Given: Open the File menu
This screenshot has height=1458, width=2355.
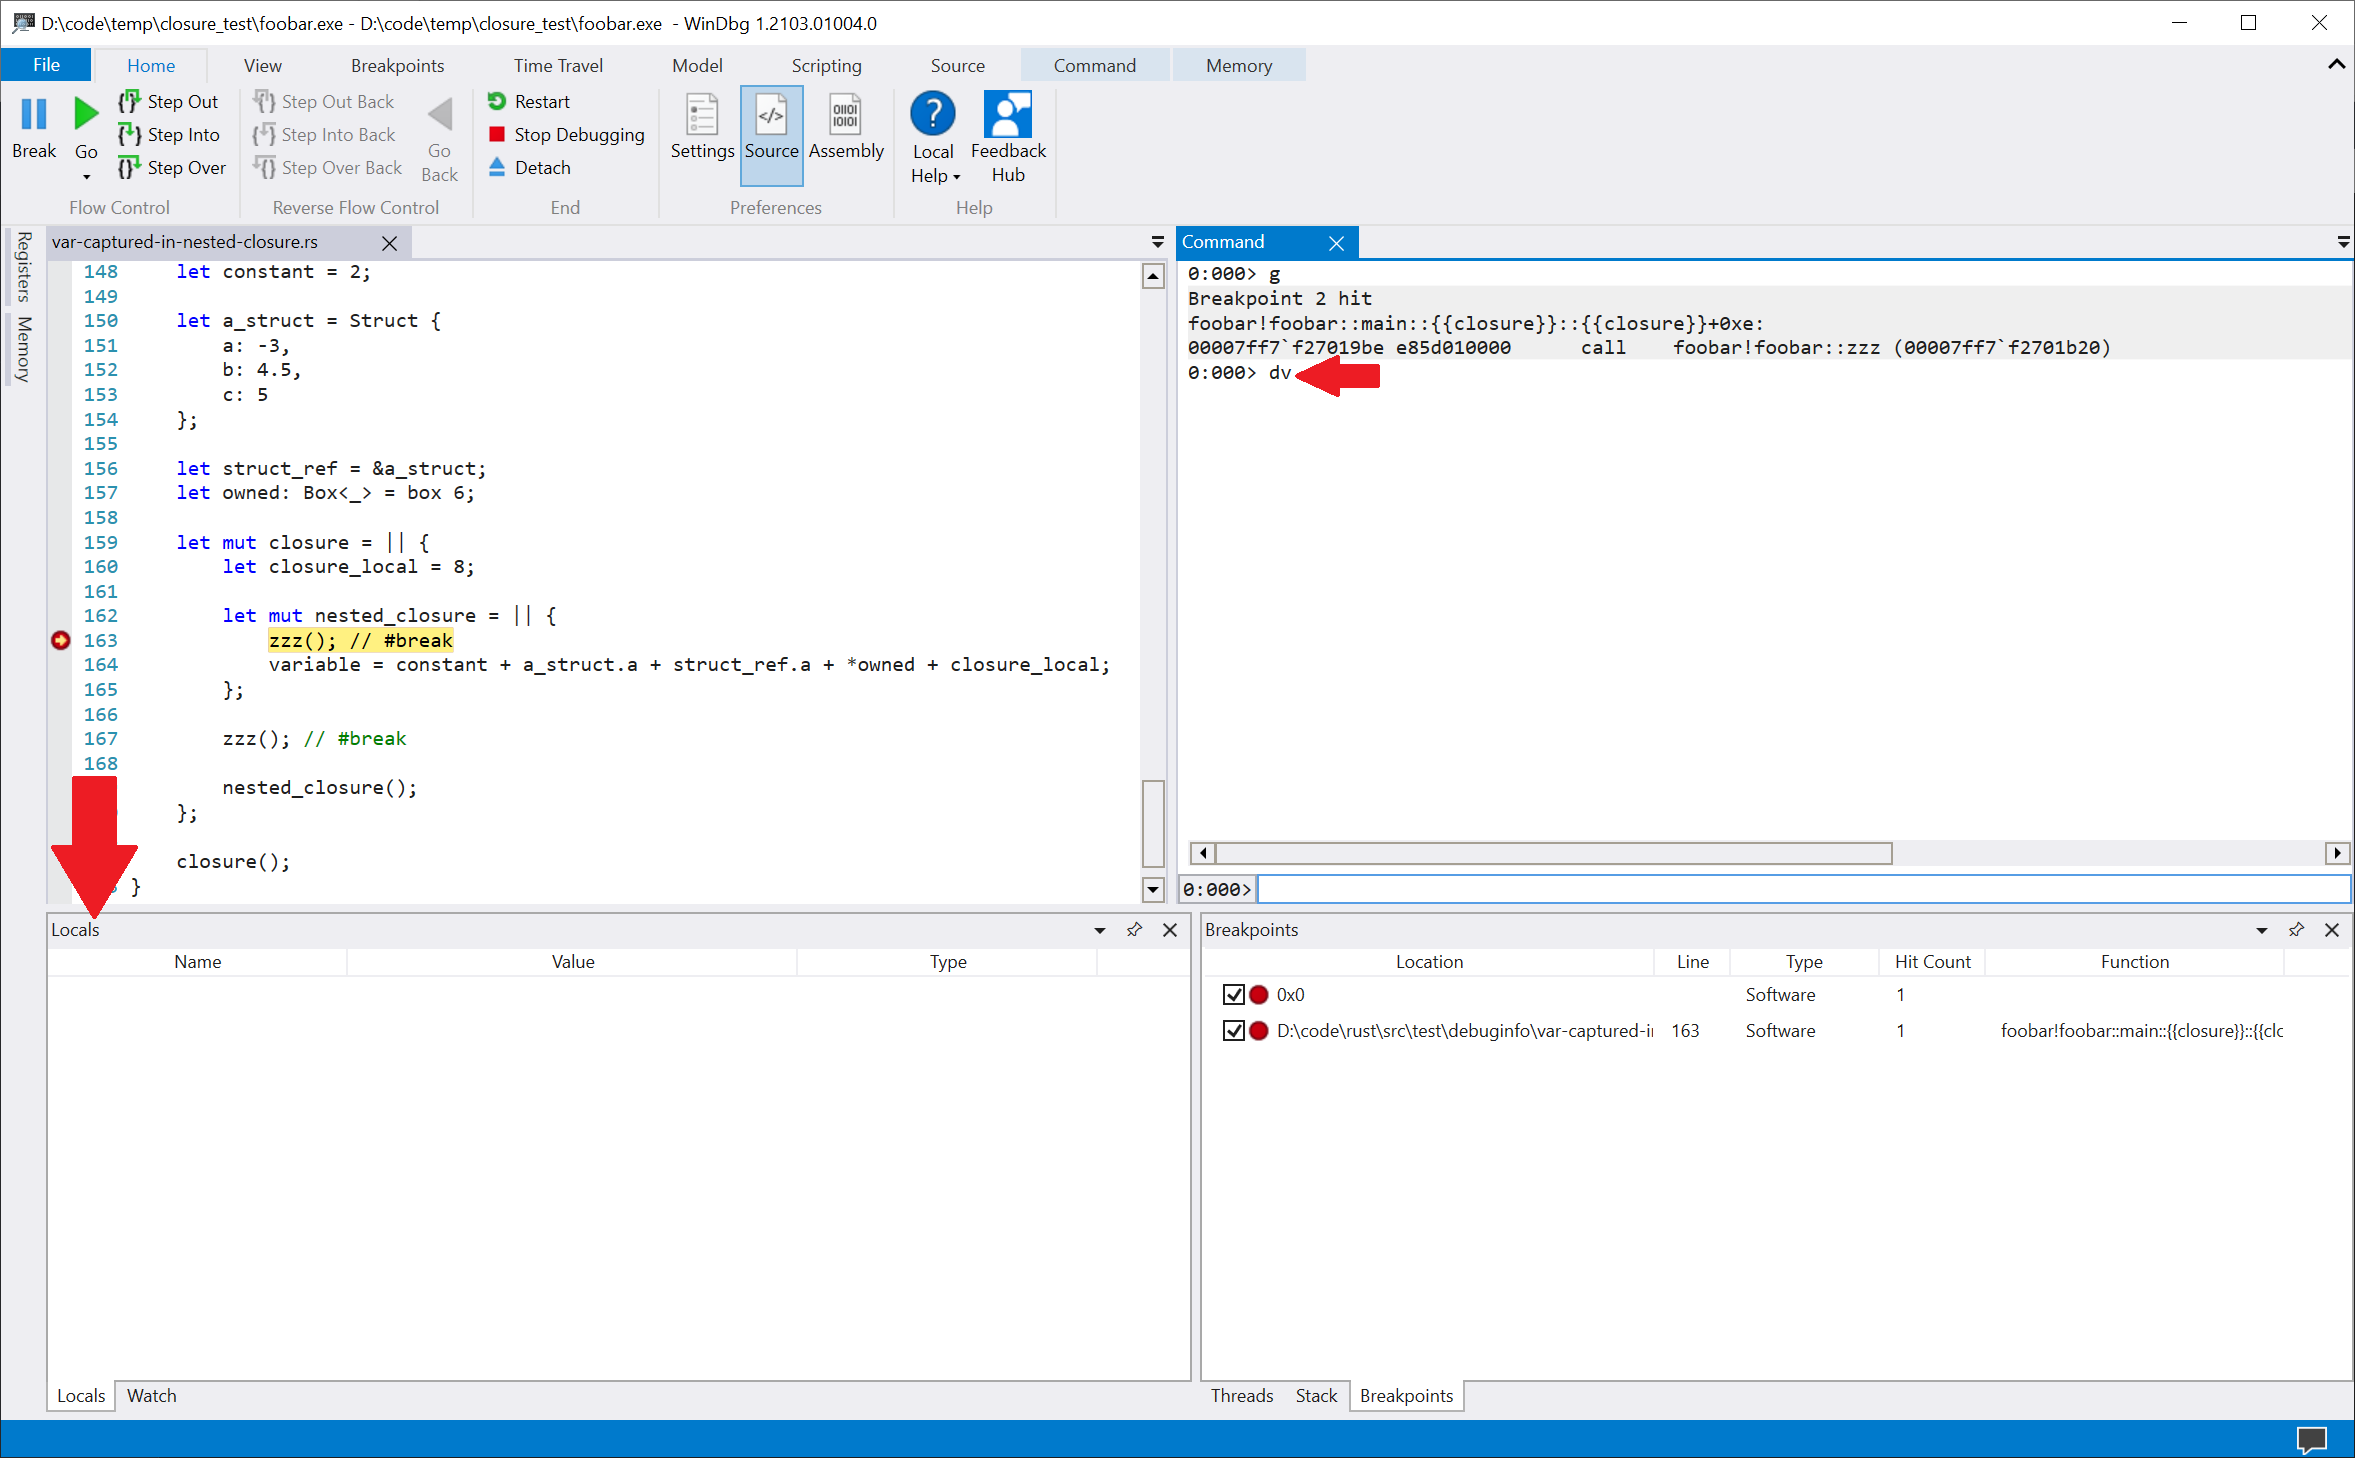Looking at the screenshot, I should tap(46, 65).
